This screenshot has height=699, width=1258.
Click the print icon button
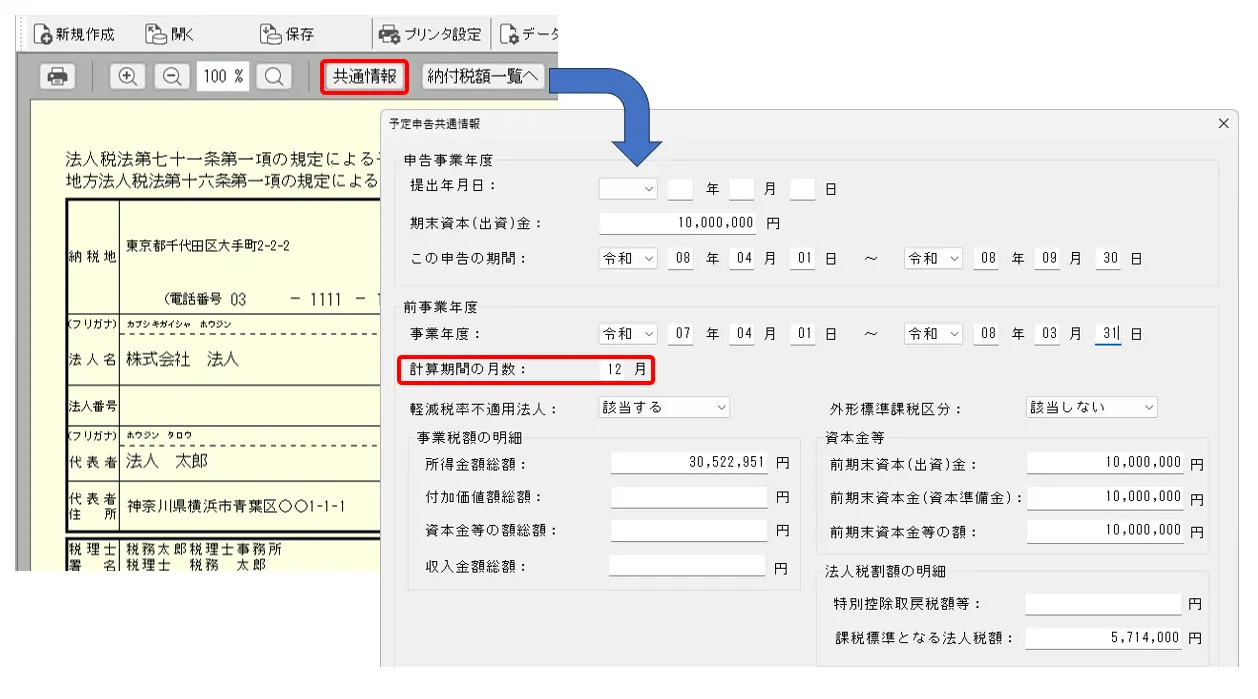pos(59,77)
